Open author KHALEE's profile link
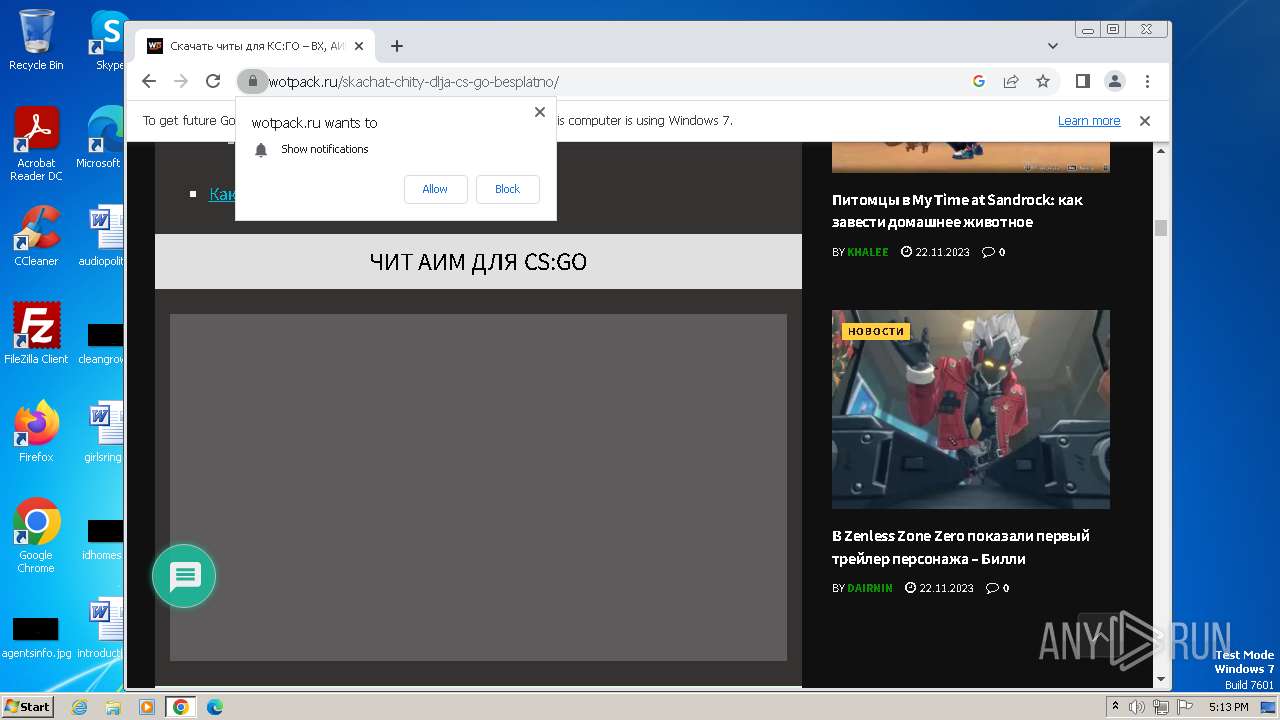The height and width of the screenshot is (720, 1280). pyautogui.click(x=868, y=252)
